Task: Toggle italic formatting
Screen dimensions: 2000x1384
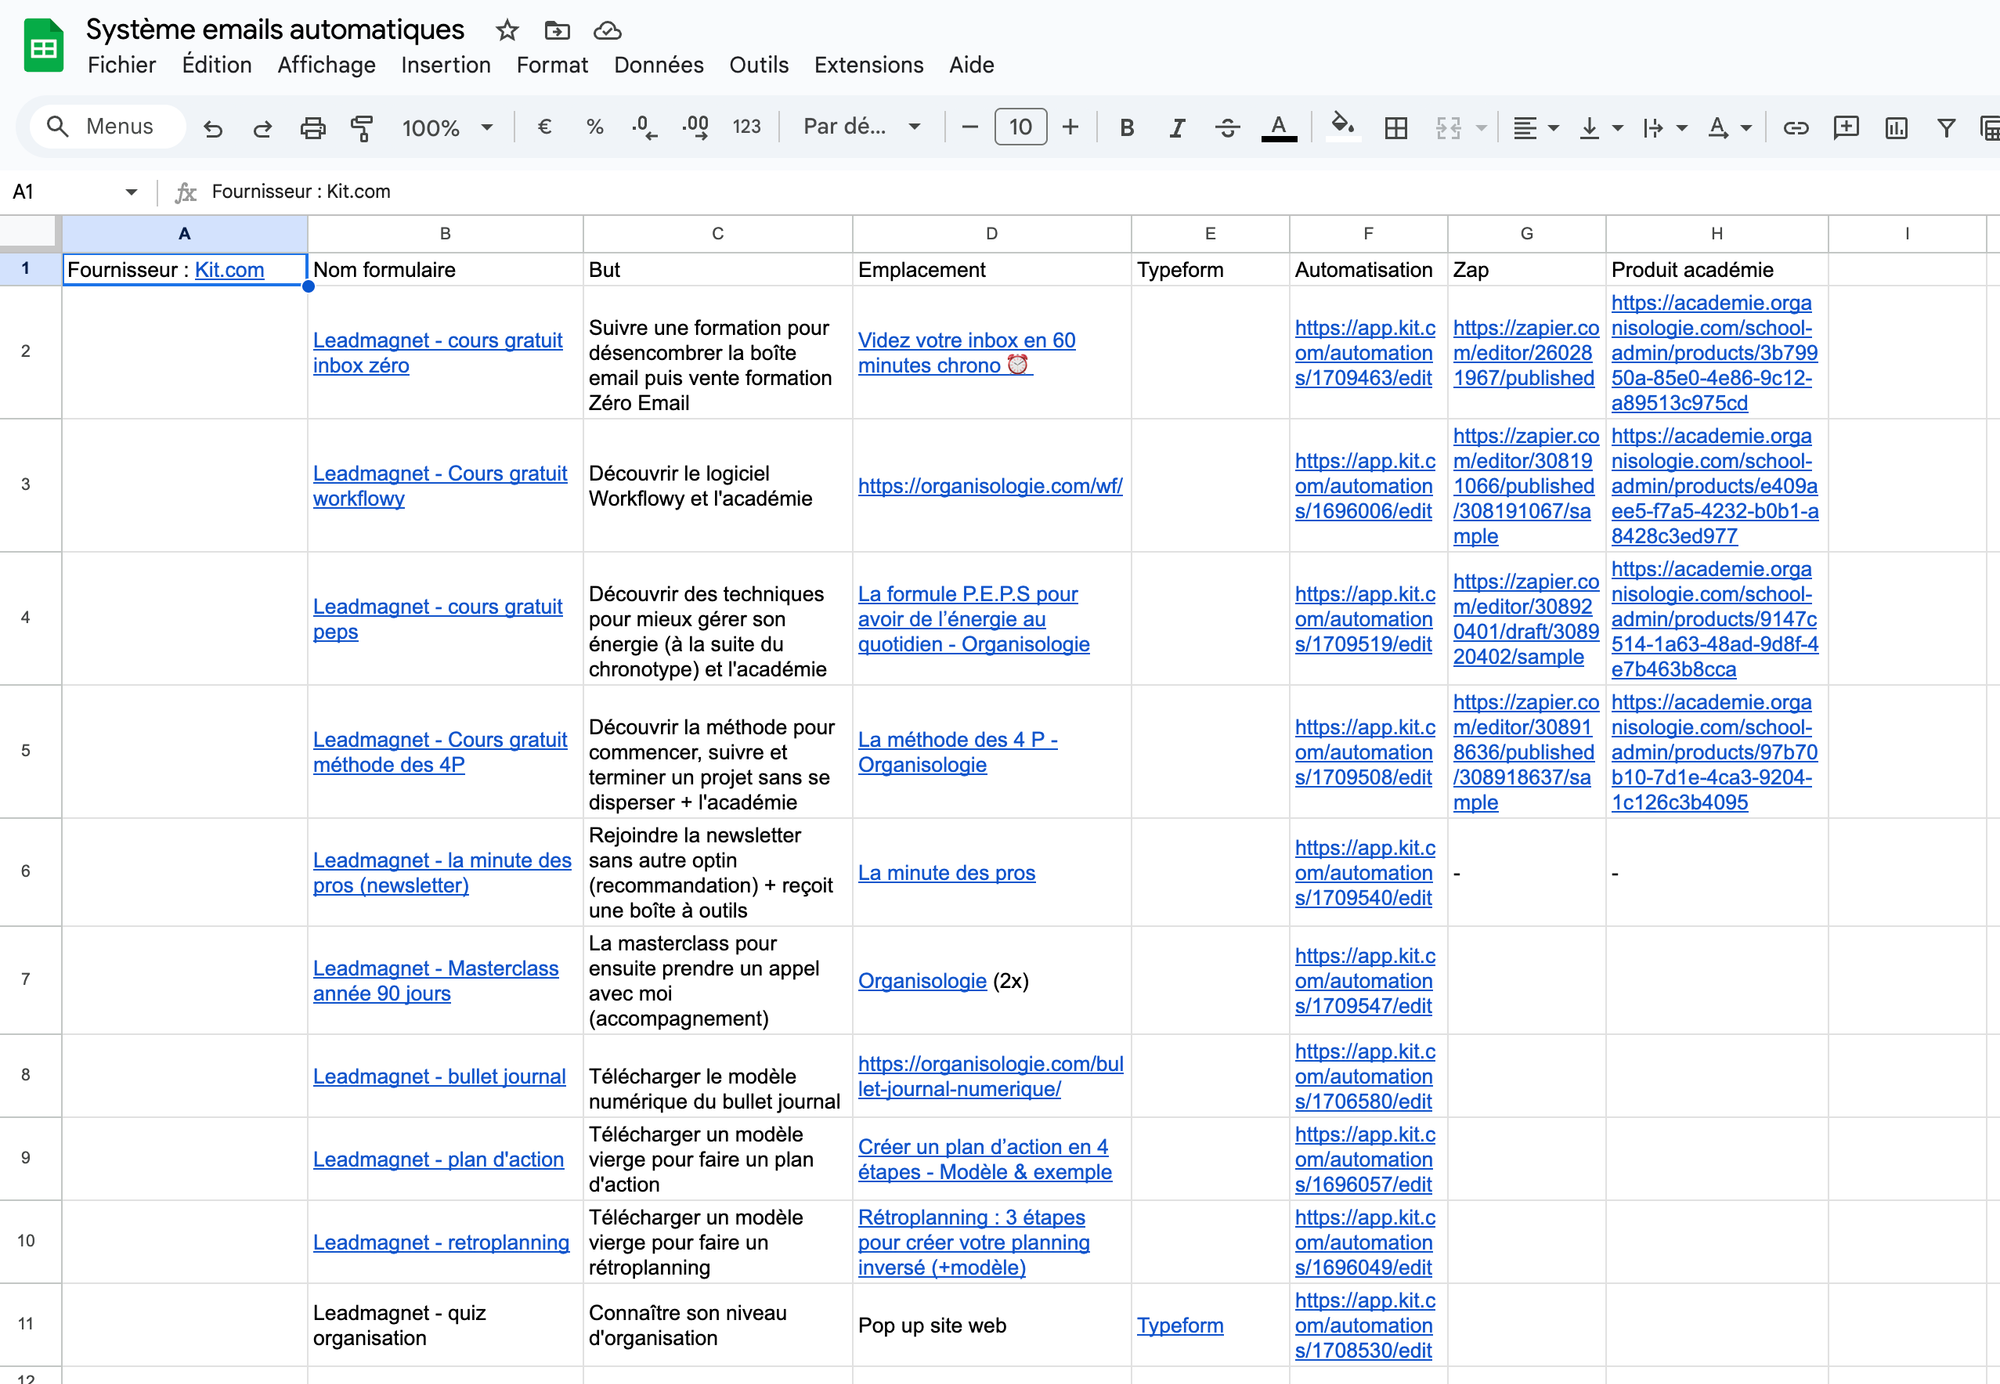Action: 1177,128
